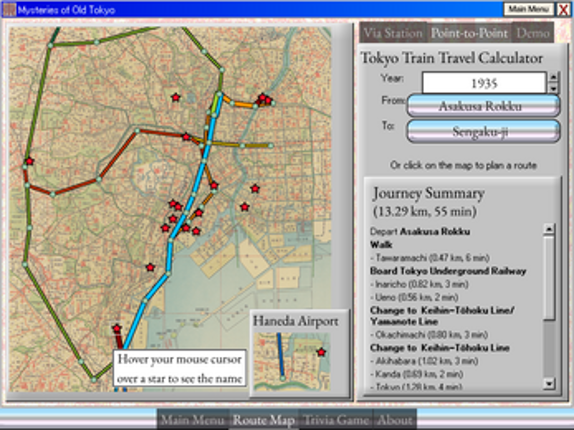Click 'Kanda (0.69 km, 2 min)' entry
The height and width of the screenshot is (430, 574).
[x=416, y=374]
